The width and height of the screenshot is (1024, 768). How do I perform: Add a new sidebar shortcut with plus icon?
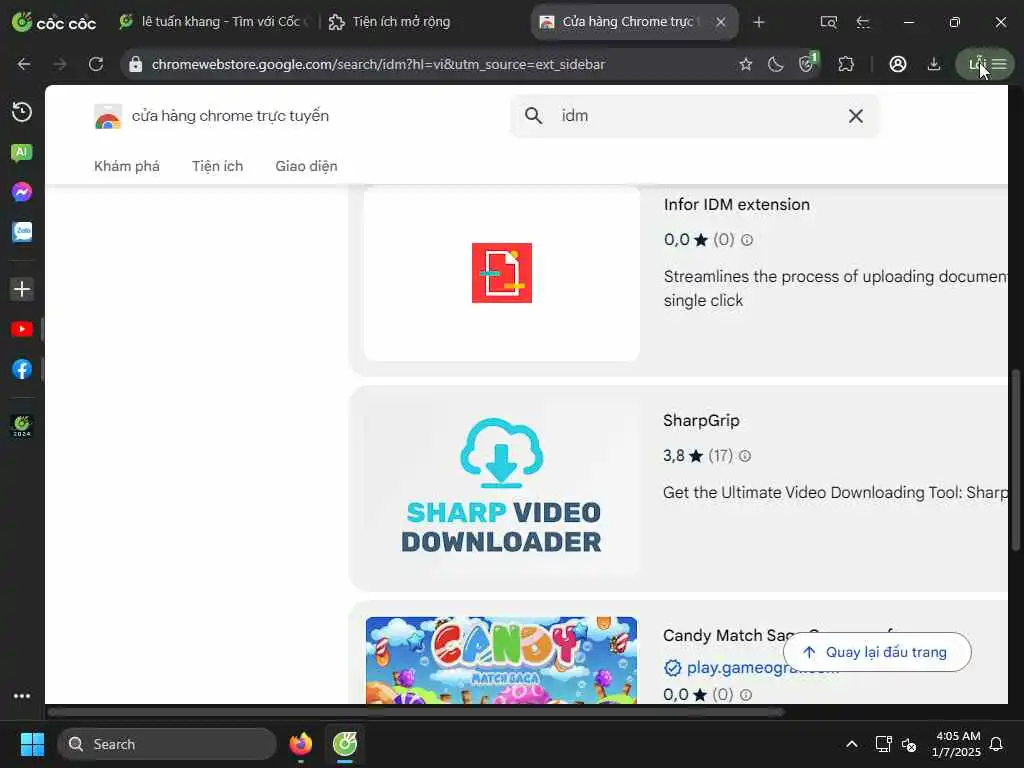tap(22, 289)
